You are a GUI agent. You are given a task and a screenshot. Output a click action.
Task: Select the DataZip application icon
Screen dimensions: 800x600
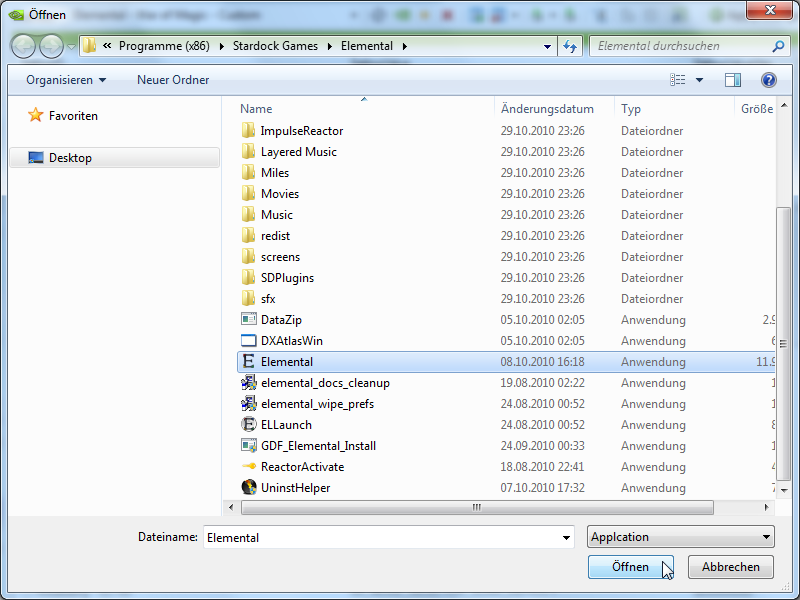click(x=249, y=320)
